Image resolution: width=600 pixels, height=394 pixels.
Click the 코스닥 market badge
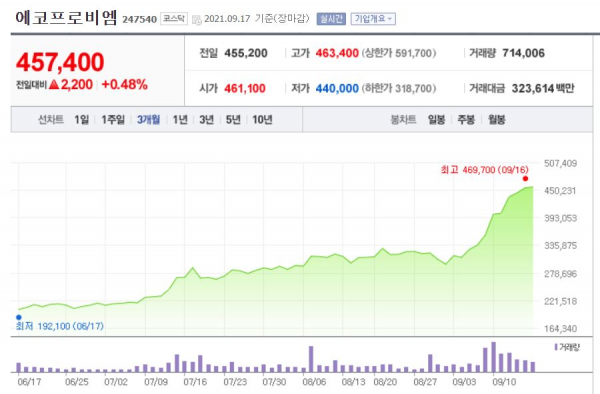[174, 19]
